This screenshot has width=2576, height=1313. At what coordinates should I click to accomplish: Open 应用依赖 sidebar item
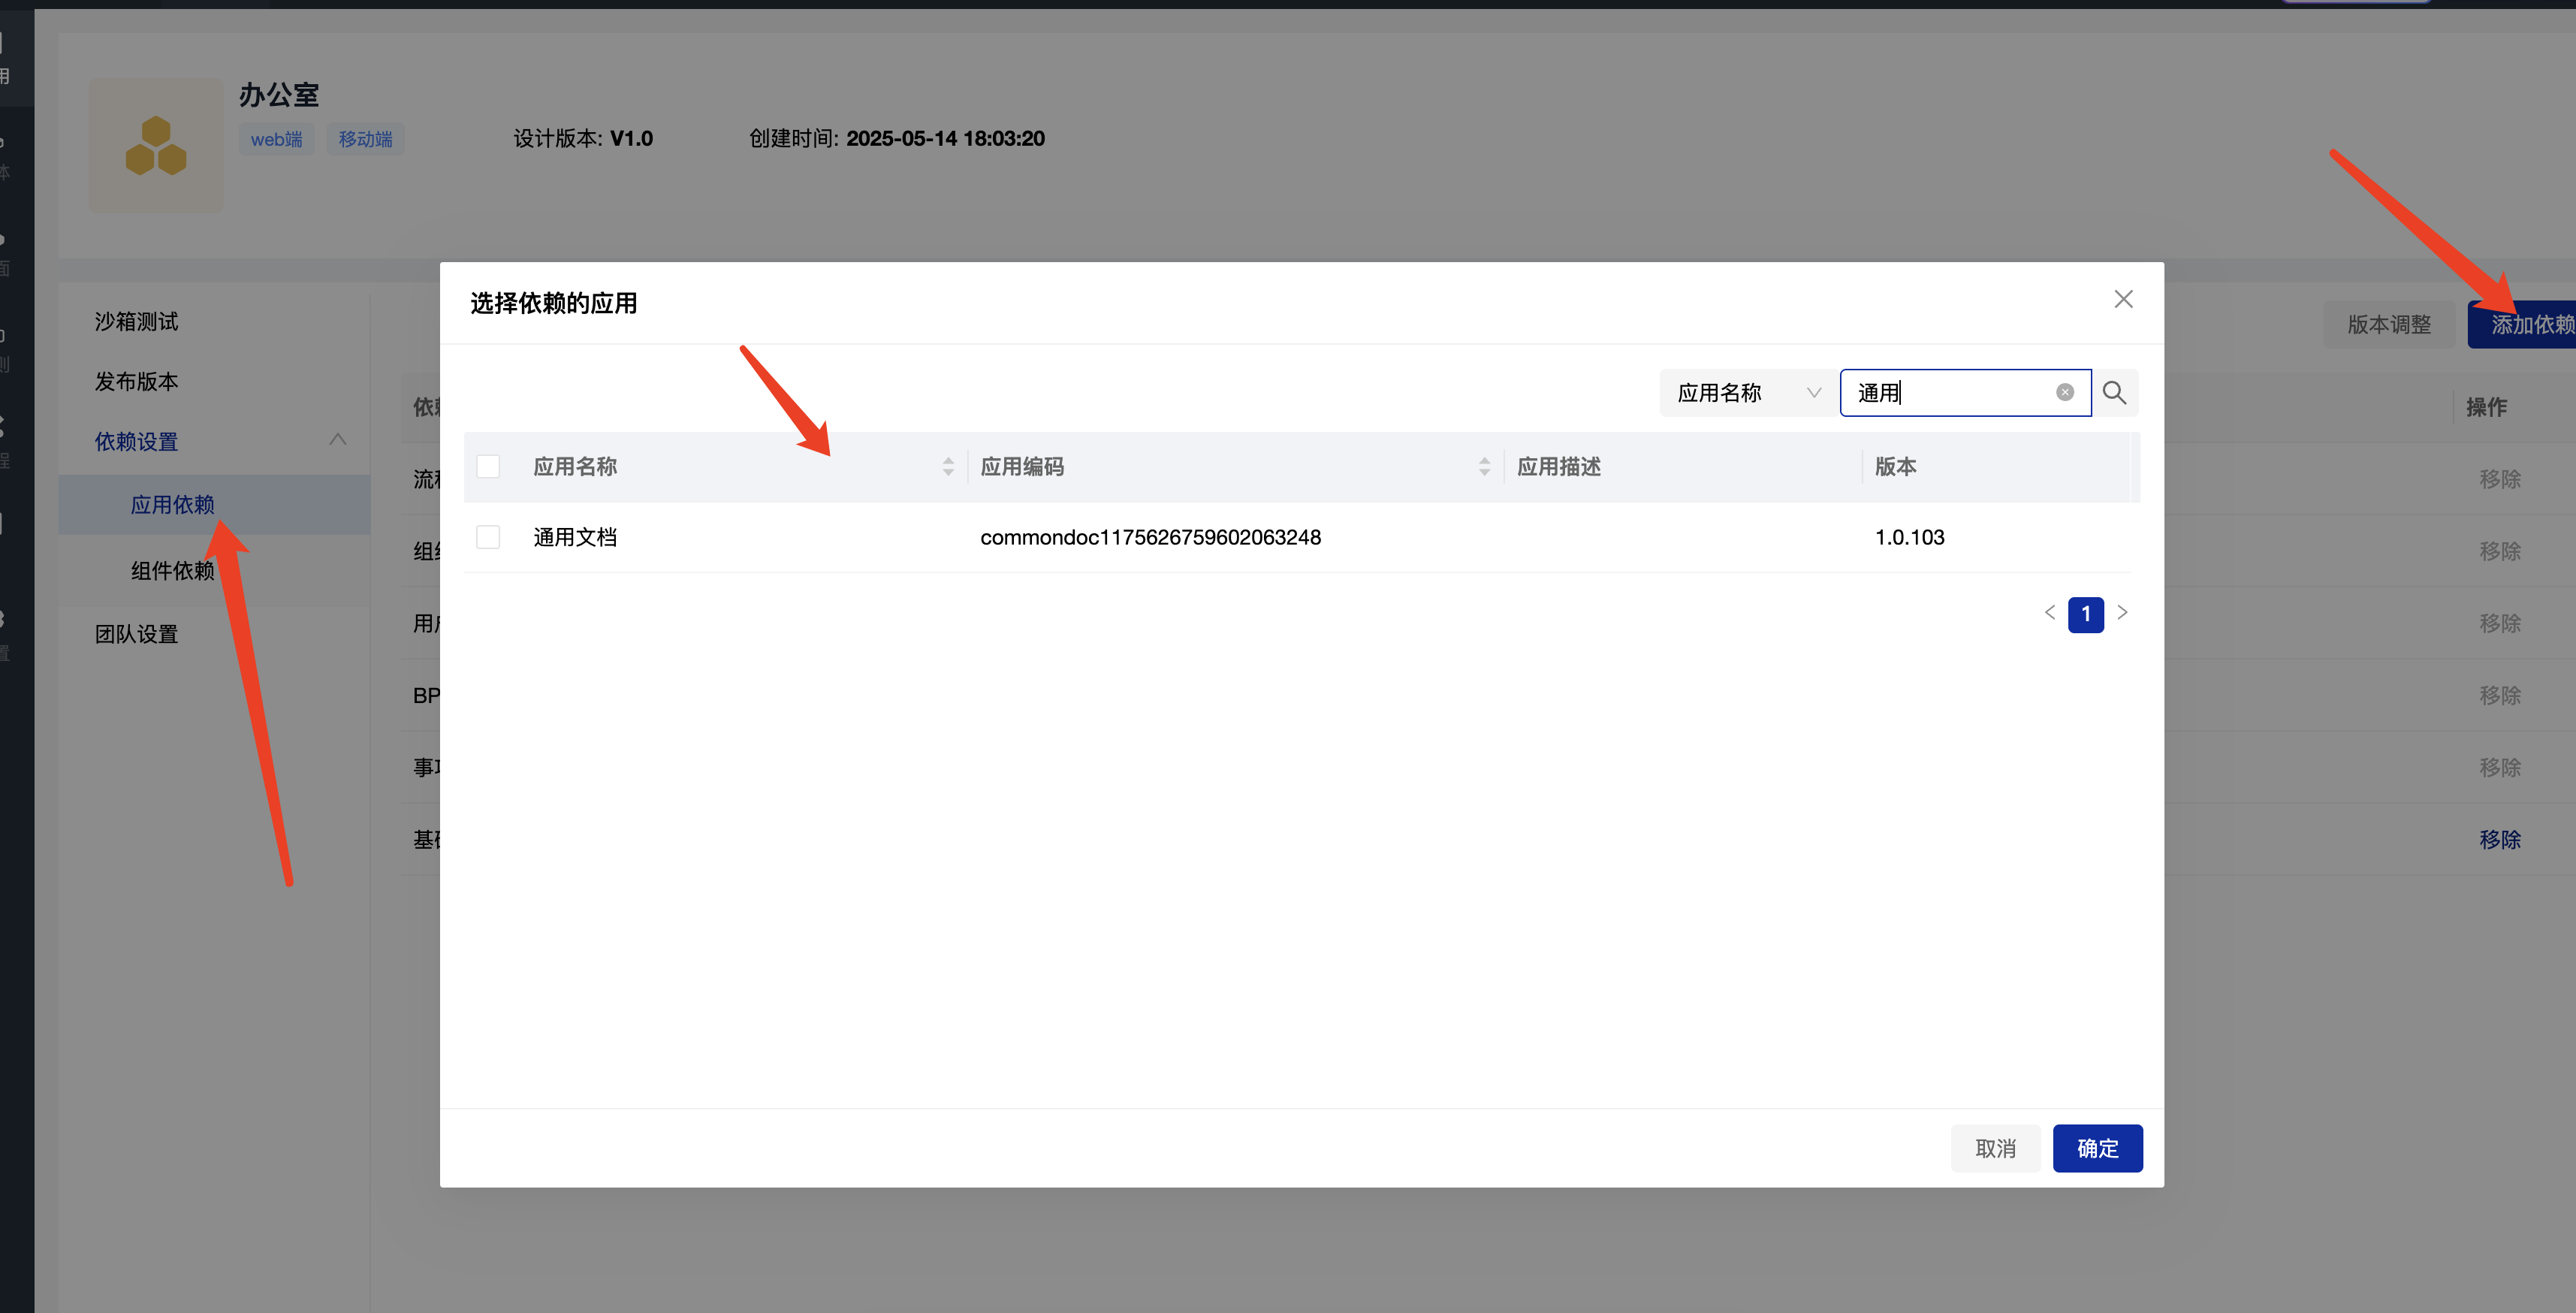coord(172,505)
